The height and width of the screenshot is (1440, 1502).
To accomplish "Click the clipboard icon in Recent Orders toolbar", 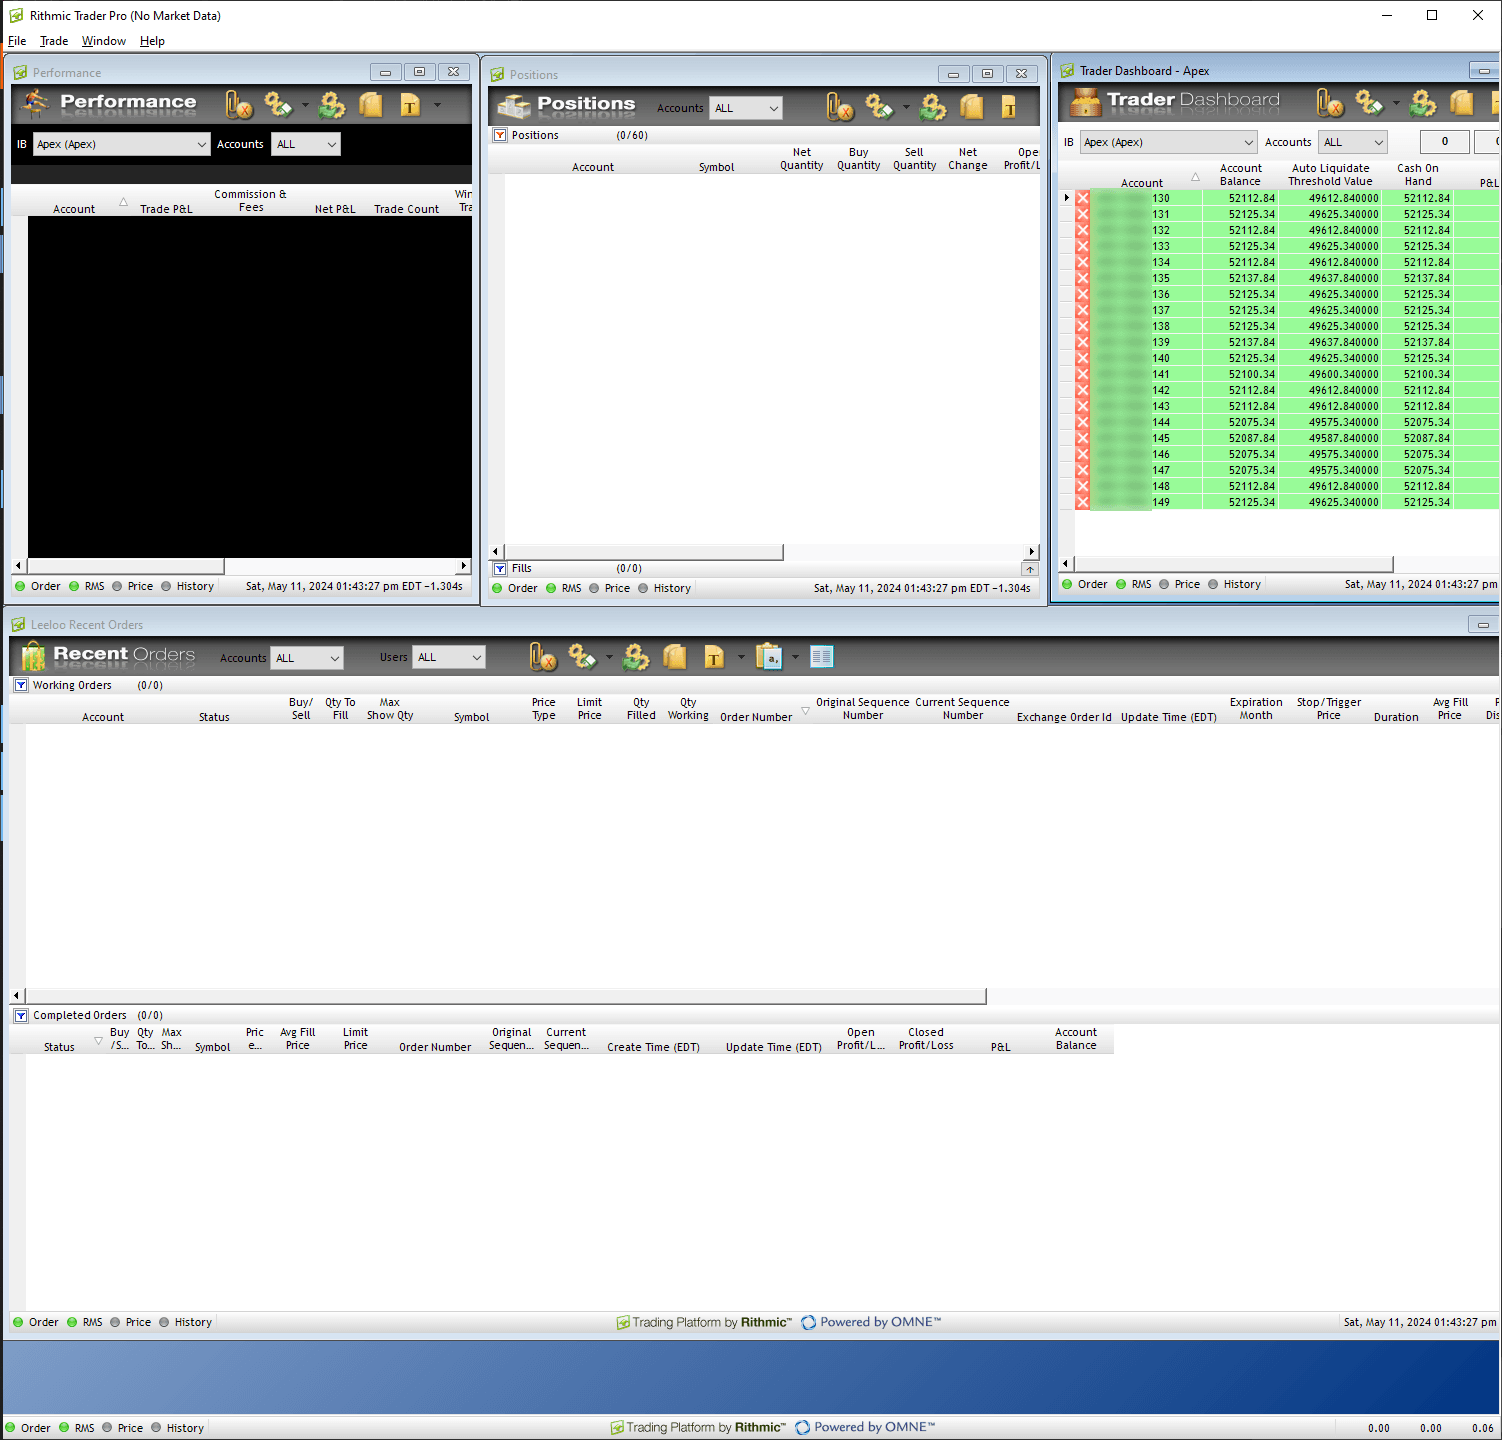I will click(769, 657).
